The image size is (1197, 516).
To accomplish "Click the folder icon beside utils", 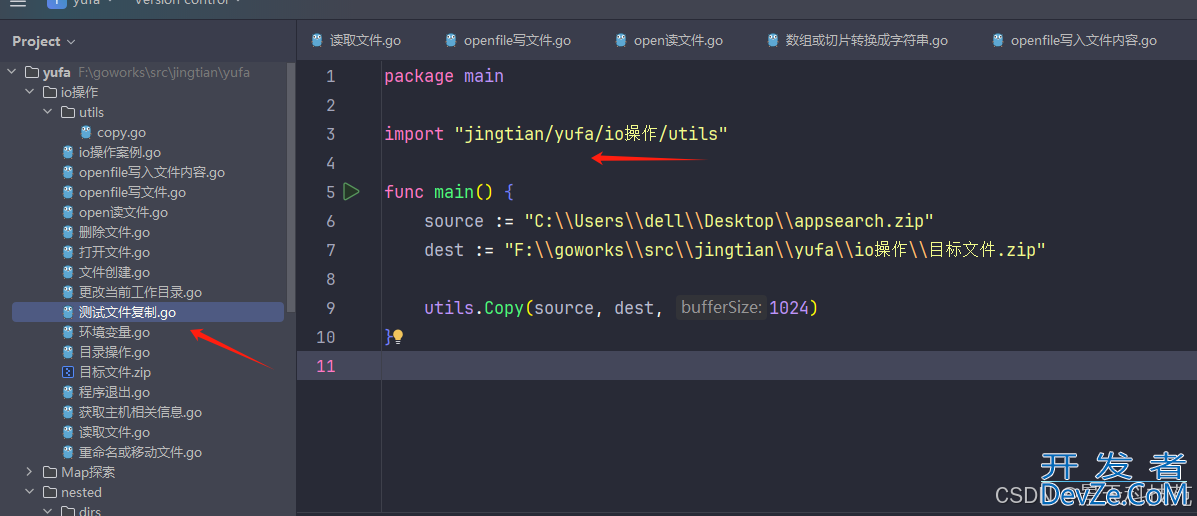I will [x=68, y=112].
